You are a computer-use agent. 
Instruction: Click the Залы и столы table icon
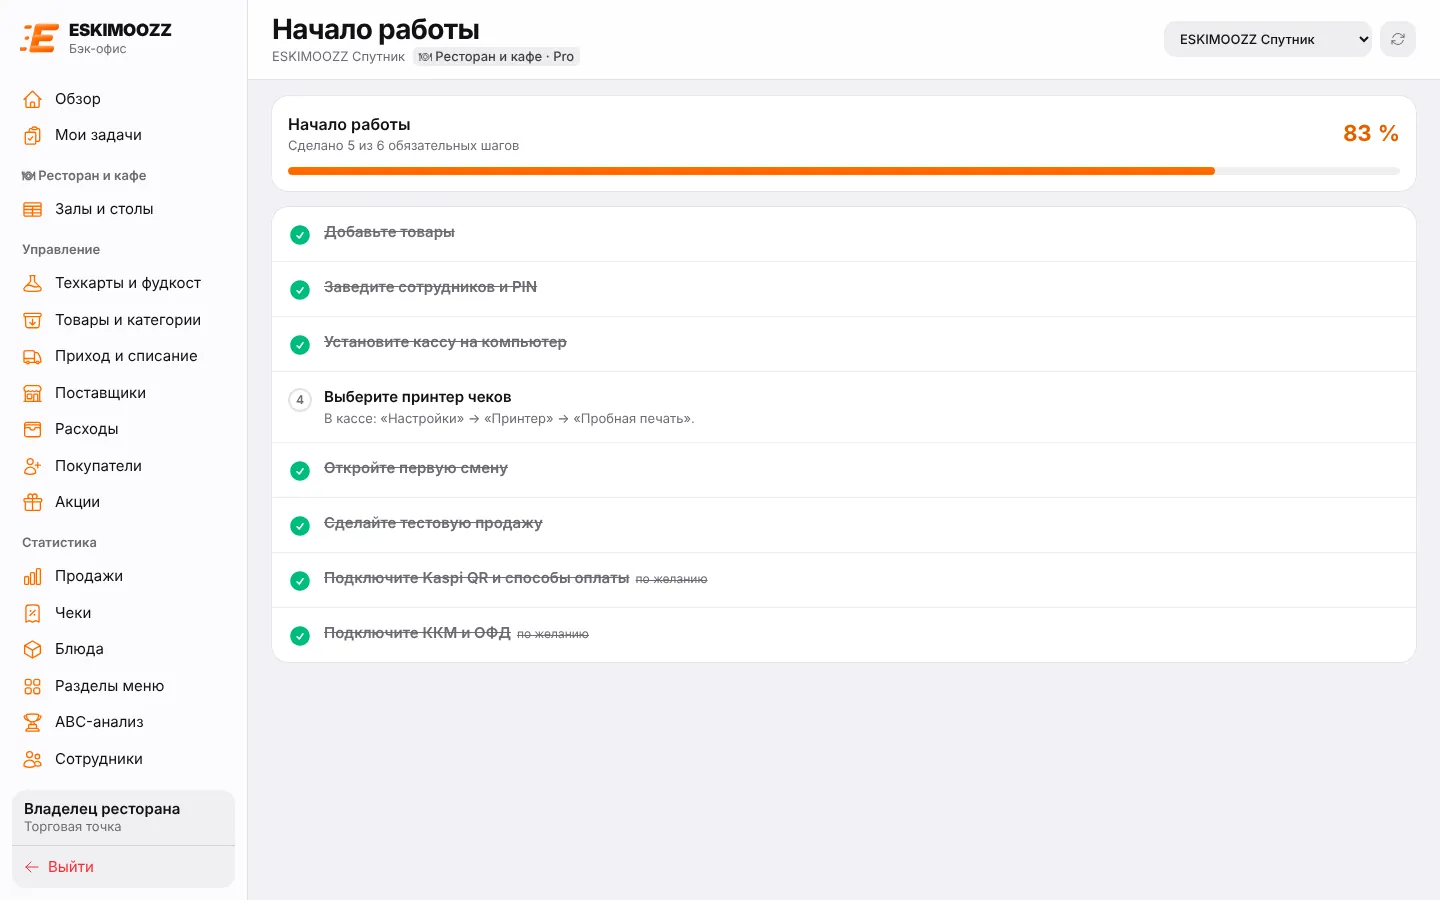pos(33,209)
